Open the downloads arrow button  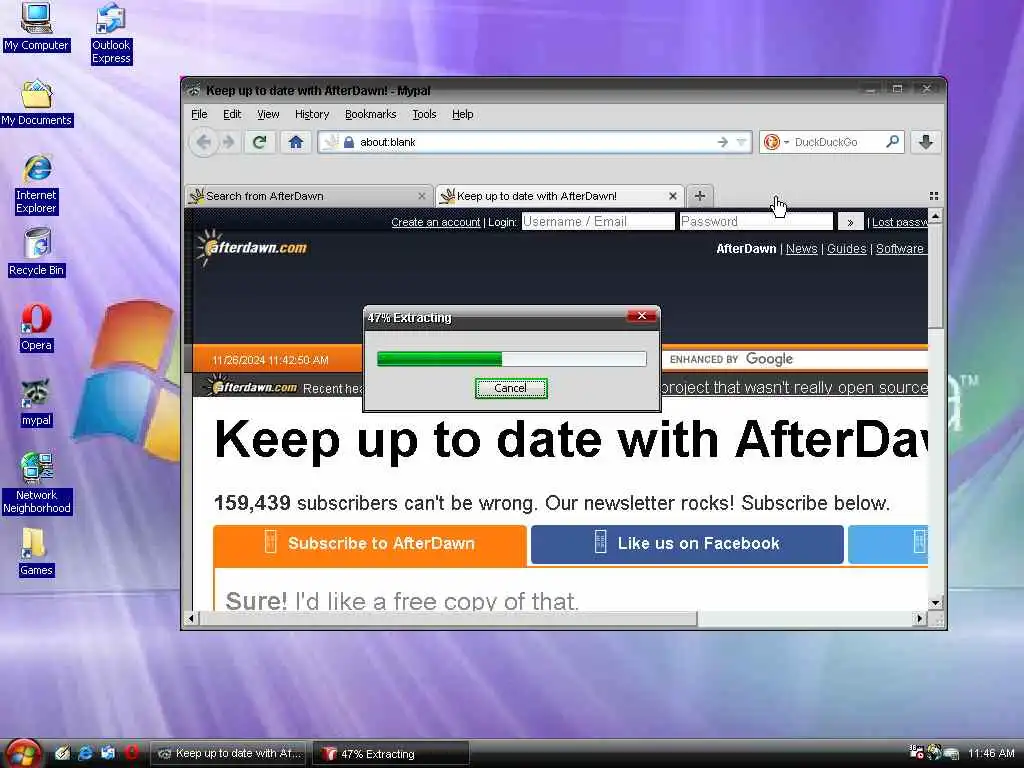click(925, 142)
